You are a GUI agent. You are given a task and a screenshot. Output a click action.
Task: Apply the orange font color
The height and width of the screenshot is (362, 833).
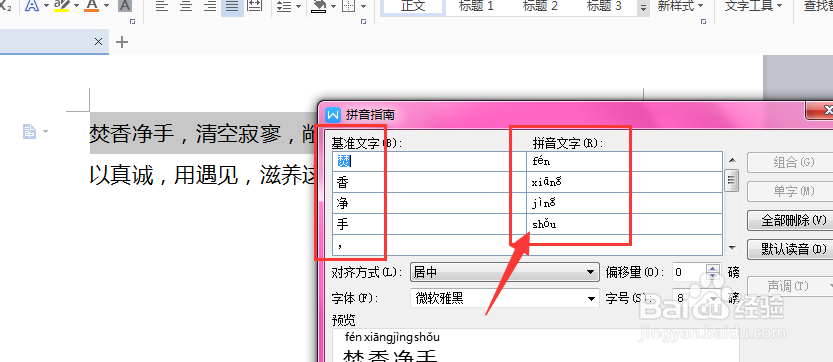pyautogui.click(x=92, y=6)
